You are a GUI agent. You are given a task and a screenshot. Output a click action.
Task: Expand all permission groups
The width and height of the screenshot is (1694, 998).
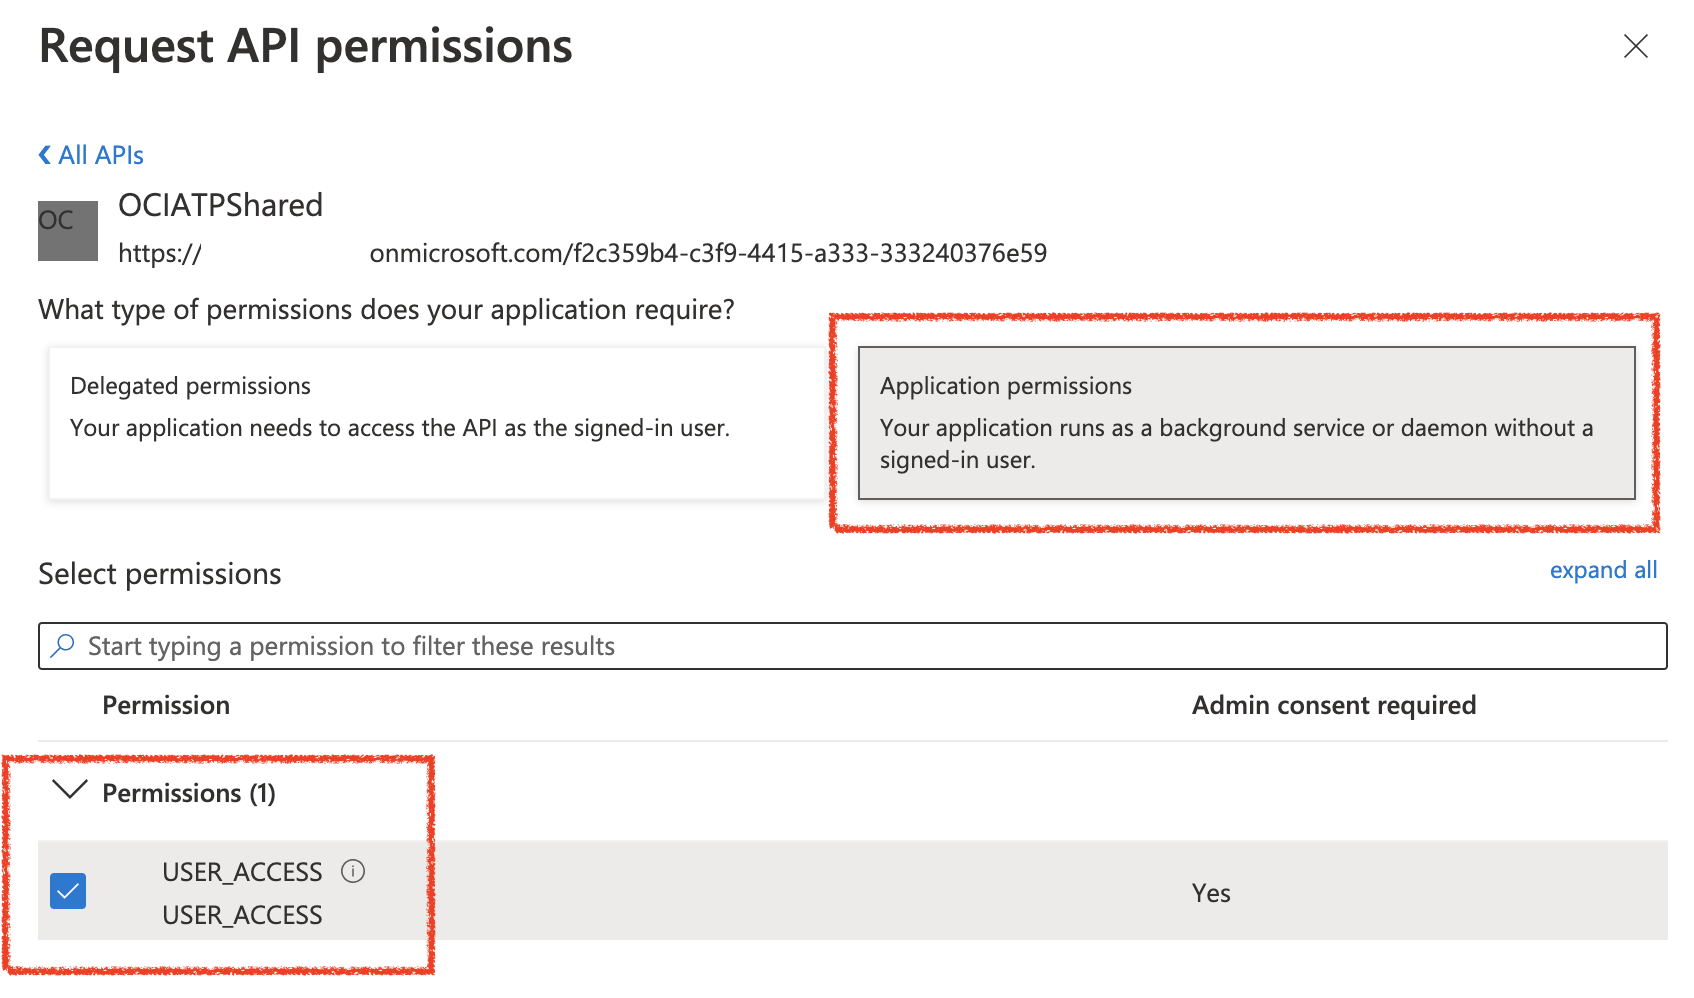pos(1602,570)
